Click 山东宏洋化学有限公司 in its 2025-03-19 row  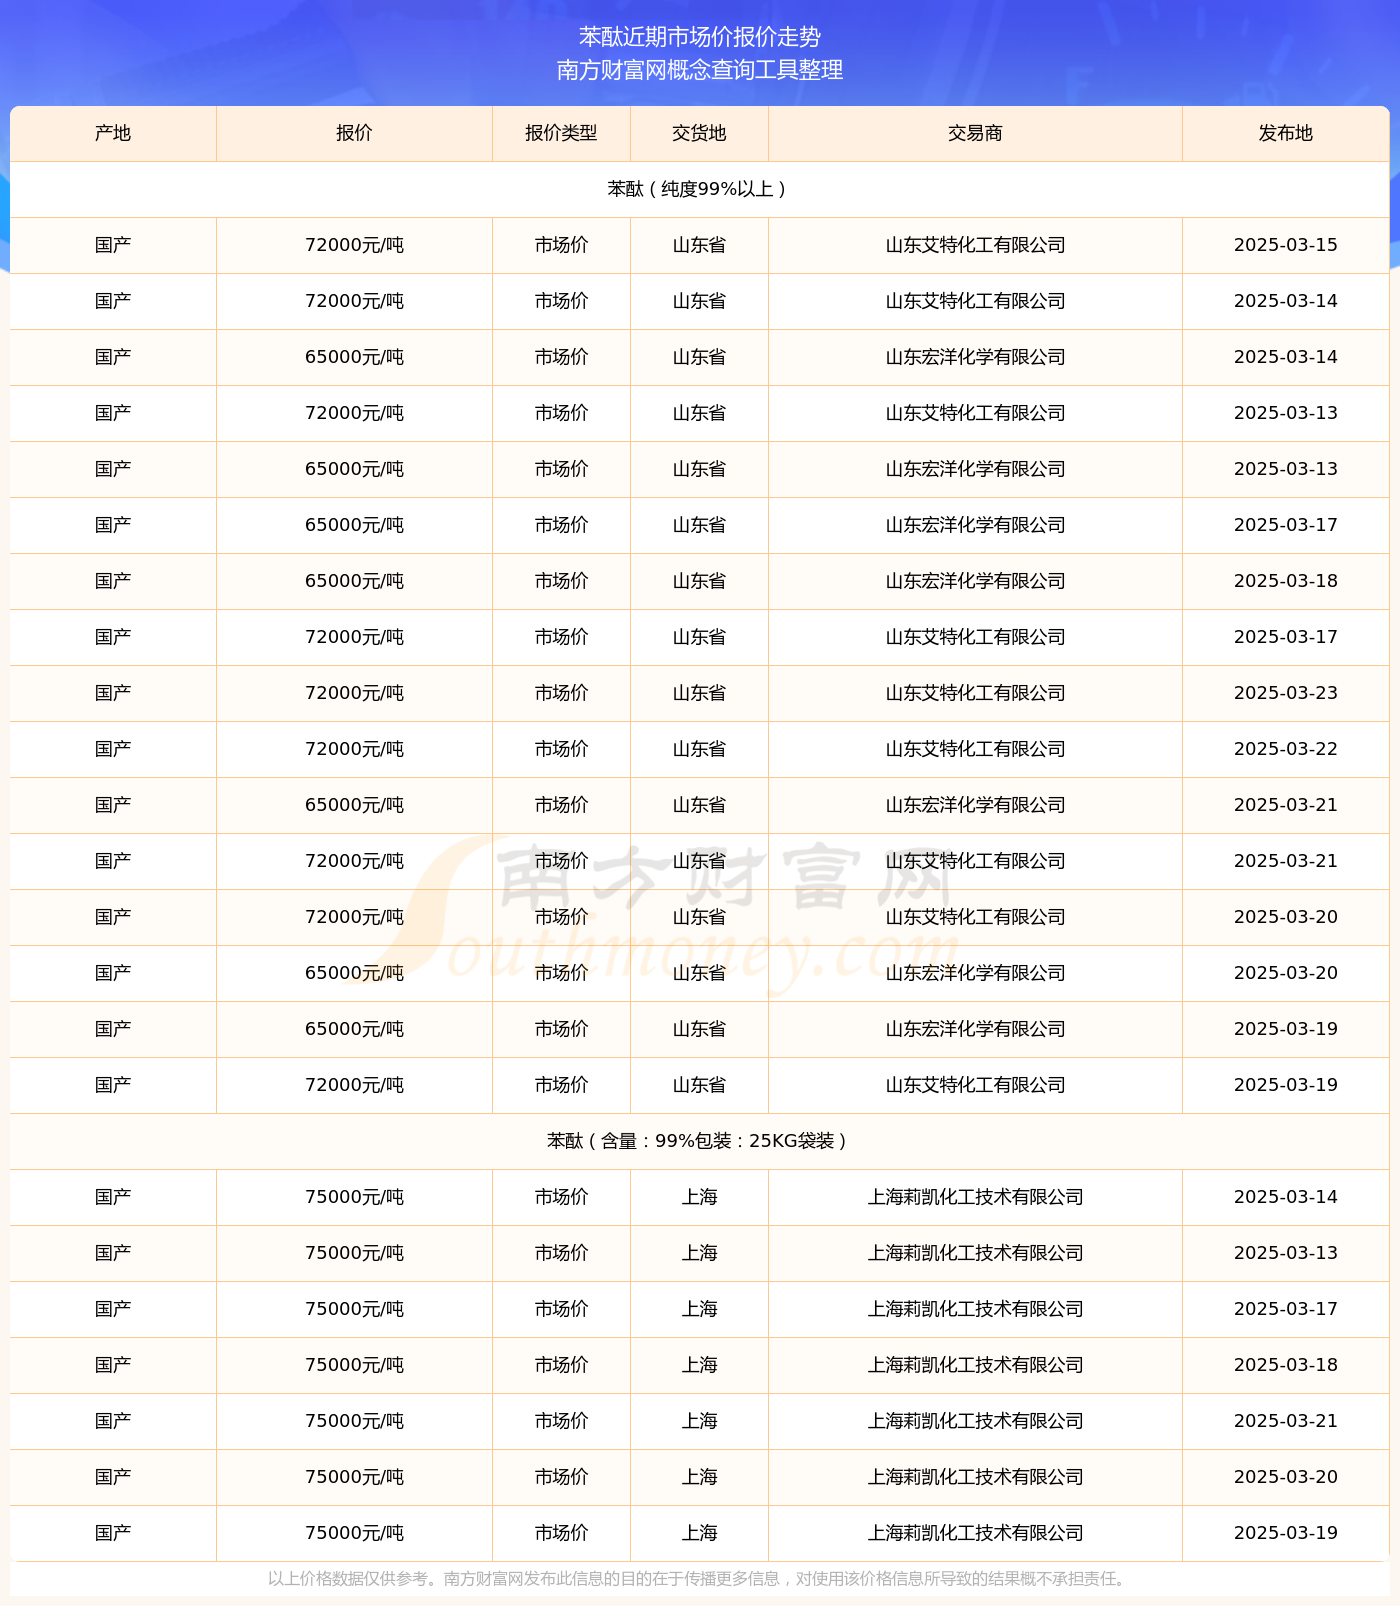(x=975, y=1029)
